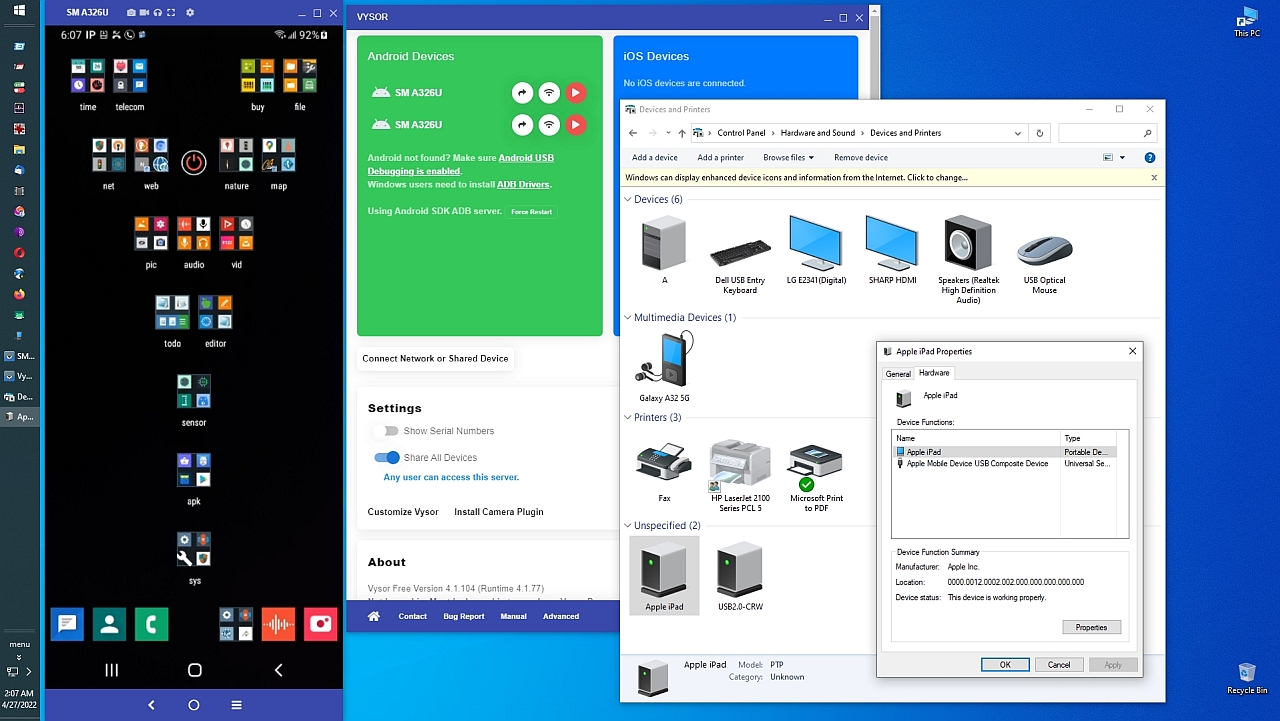Toggle Share All Devices switch
The height and width of the screenshot is (721, 1280).
click(387, 458)
